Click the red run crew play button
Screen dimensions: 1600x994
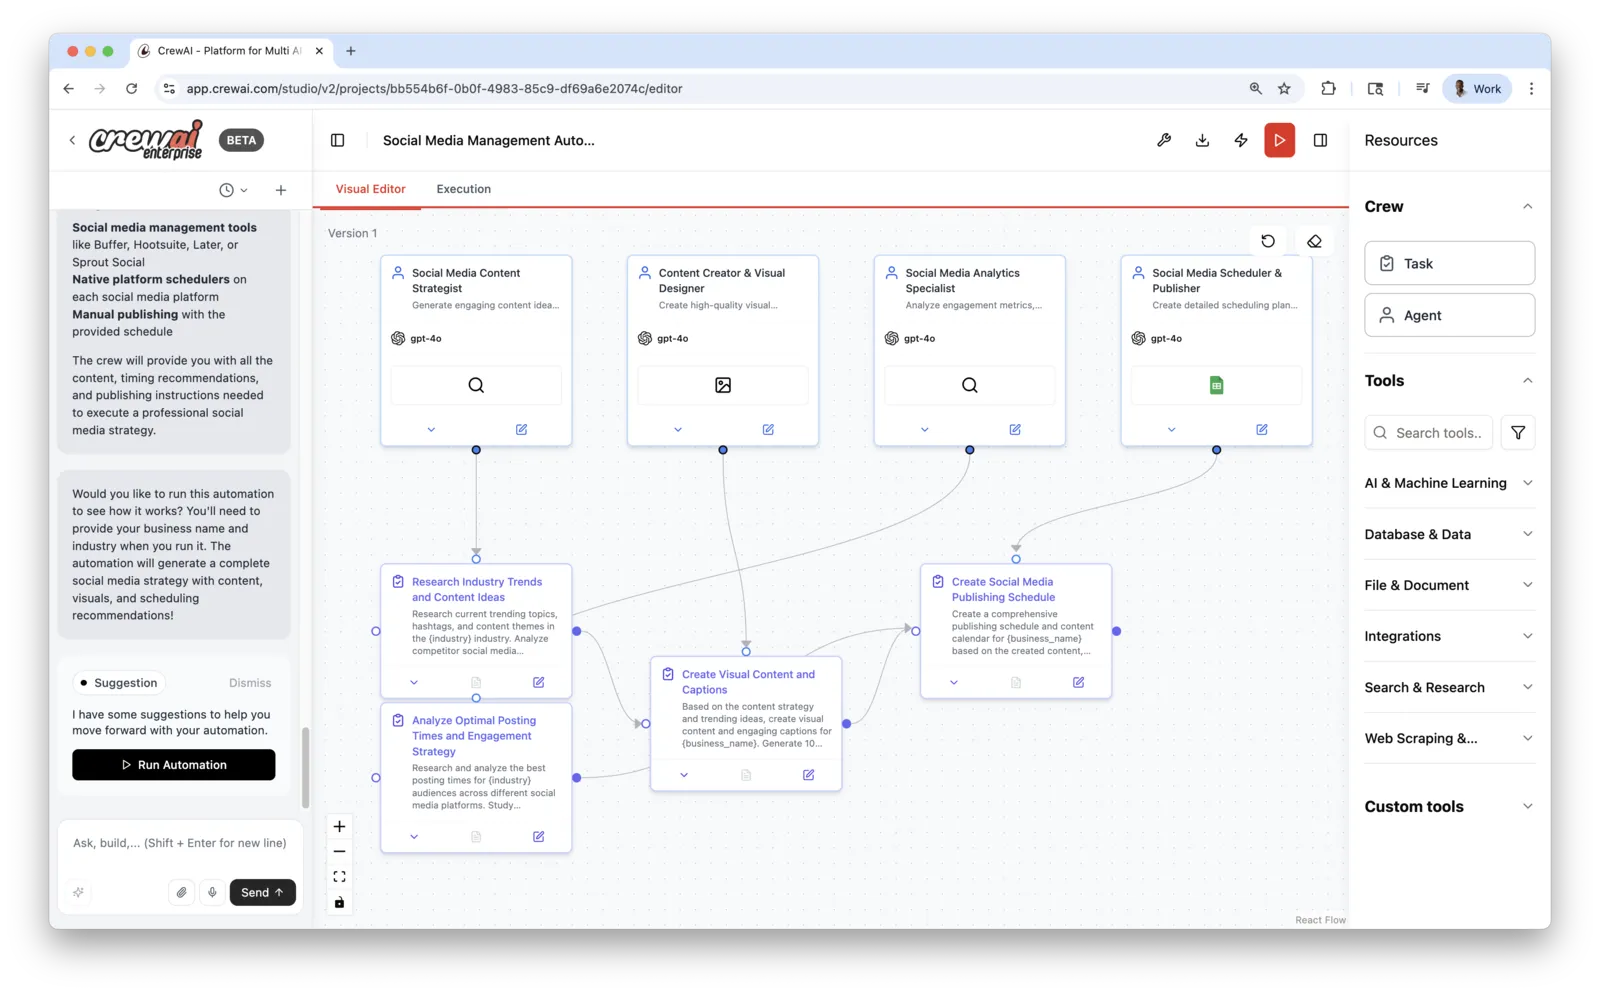pos(1279,140)
